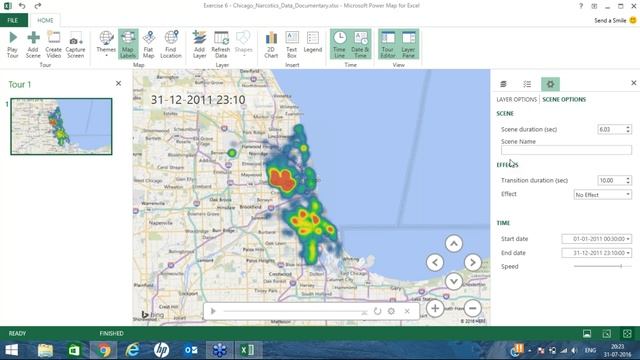This screenshot has width=640, height=360.
Task: Toggle Map Labels on the map
Action: coord(128,44)
